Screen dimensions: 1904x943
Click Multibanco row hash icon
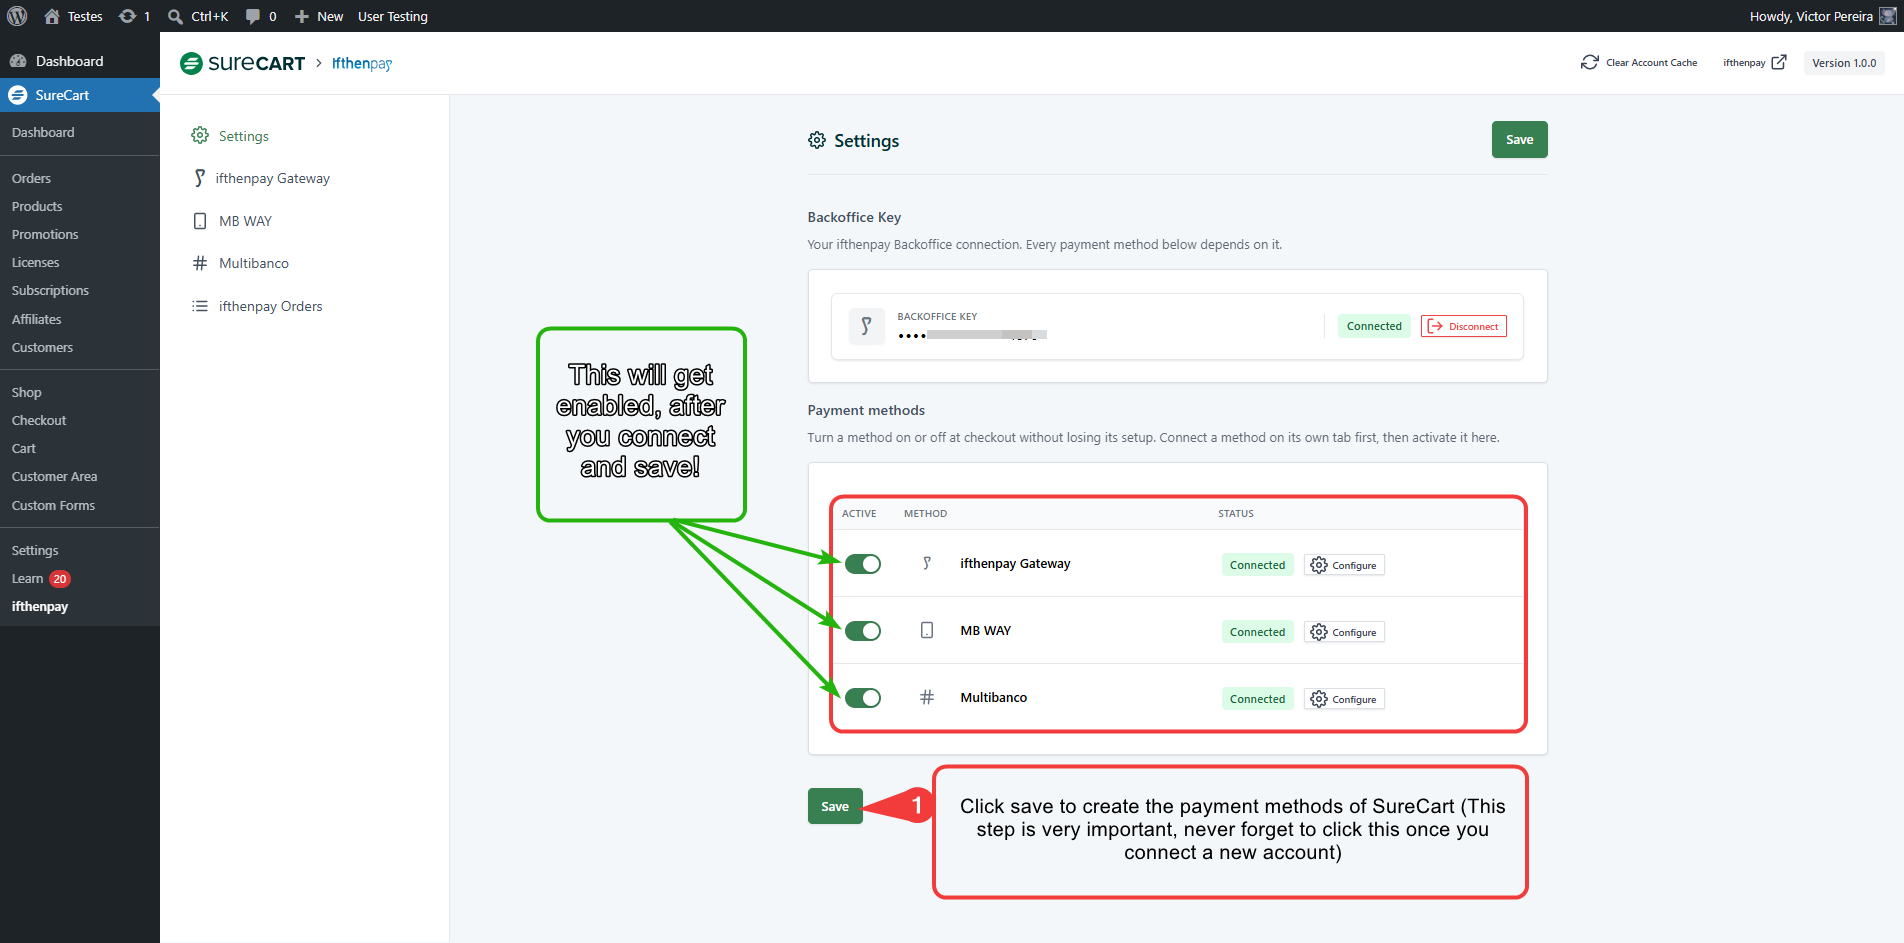click(927, 697)
